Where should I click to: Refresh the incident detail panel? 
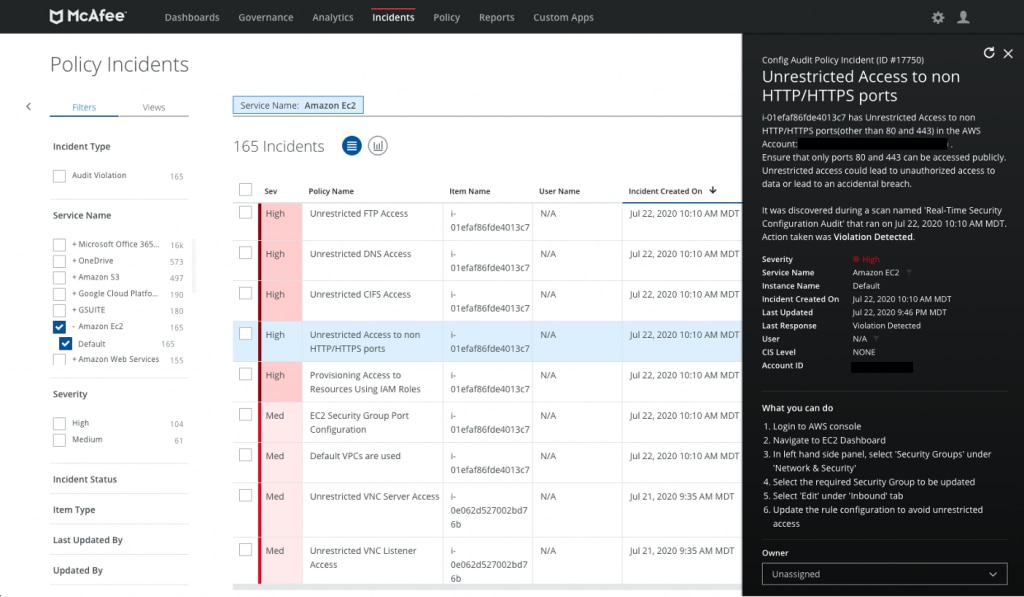coord(989,53)
